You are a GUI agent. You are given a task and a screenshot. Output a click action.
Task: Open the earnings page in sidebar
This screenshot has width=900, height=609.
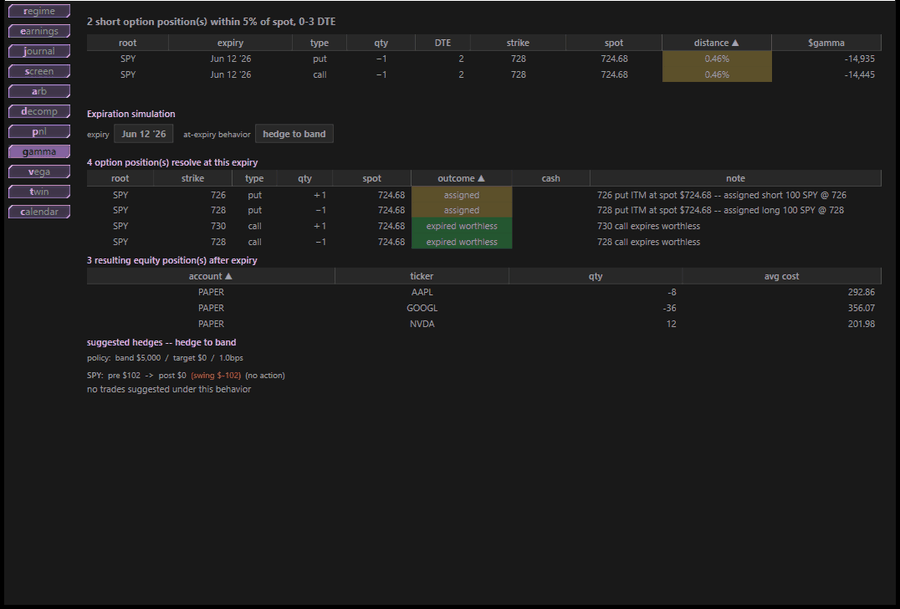[x=39, y=31]
